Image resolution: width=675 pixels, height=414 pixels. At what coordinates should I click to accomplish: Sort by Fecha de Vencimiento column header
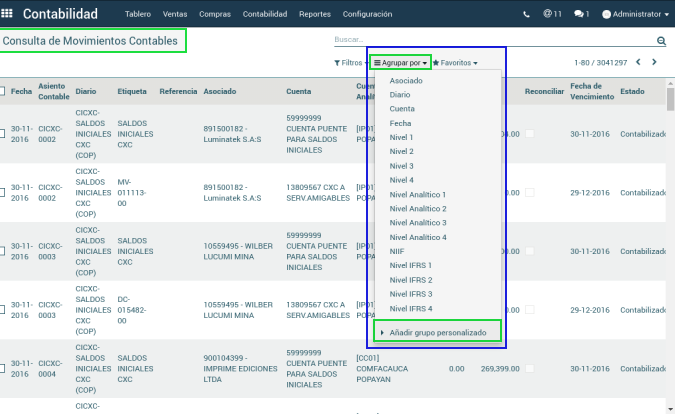pyautogui.click(x=590, y=91)
